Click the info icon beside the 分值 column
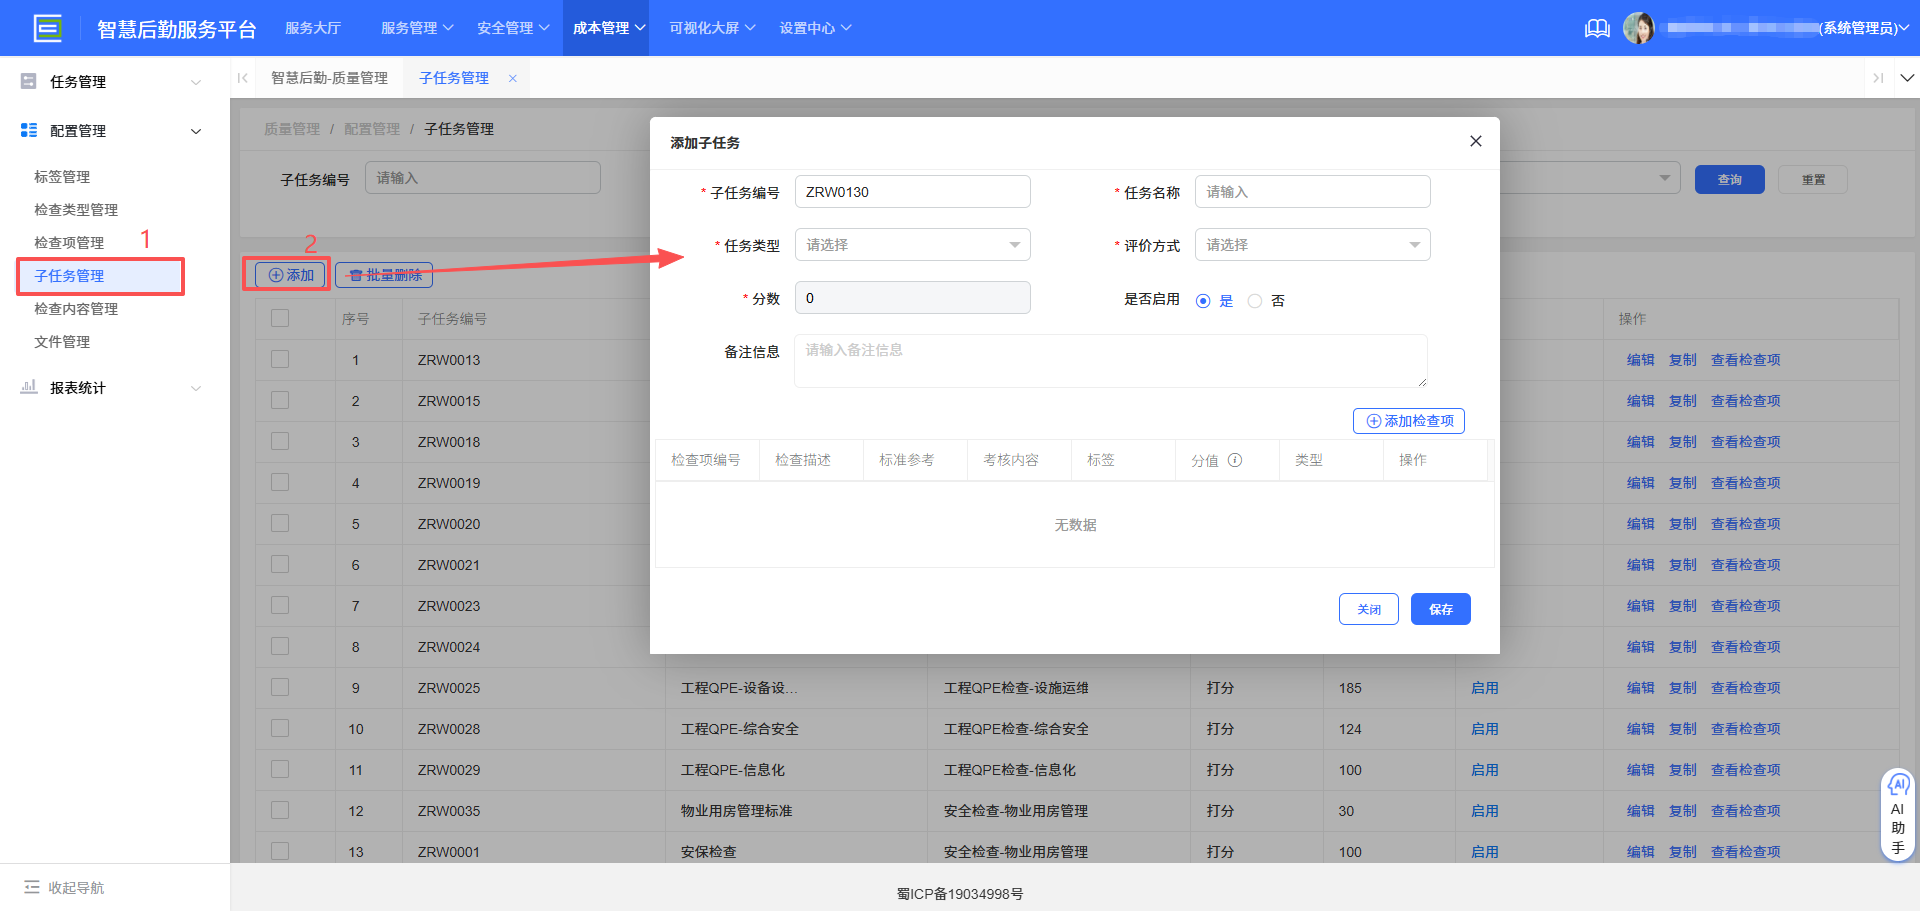This screenshot has width=1920, height=911. [1236, 460]
